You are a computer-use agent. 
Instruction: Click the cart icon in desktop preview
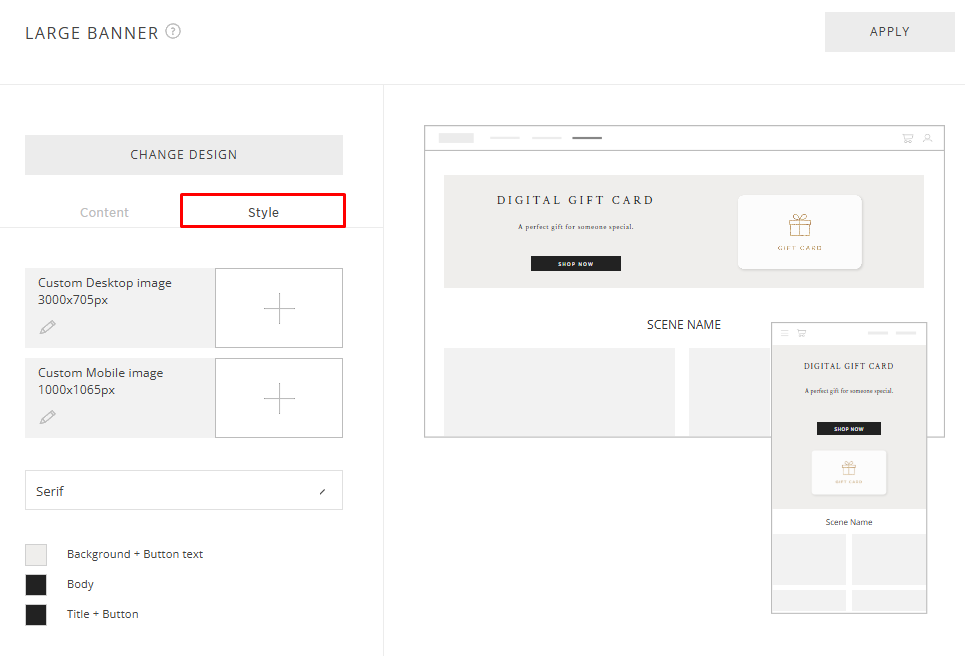pyautogui.click(x=907, y=138)
